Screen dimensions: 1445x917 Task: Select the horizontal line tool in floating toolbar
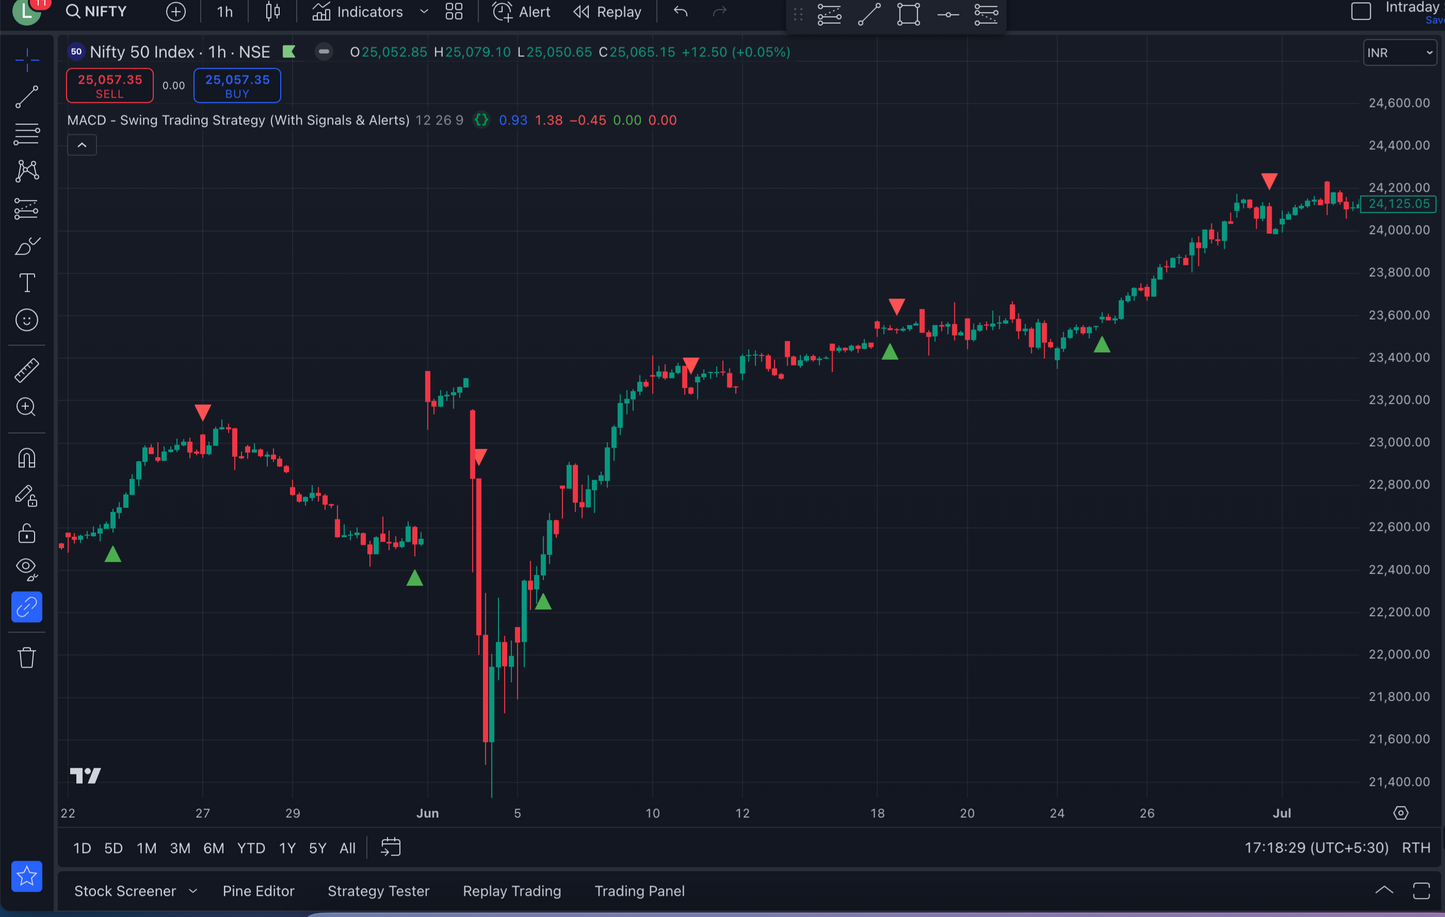click(948, 14)
